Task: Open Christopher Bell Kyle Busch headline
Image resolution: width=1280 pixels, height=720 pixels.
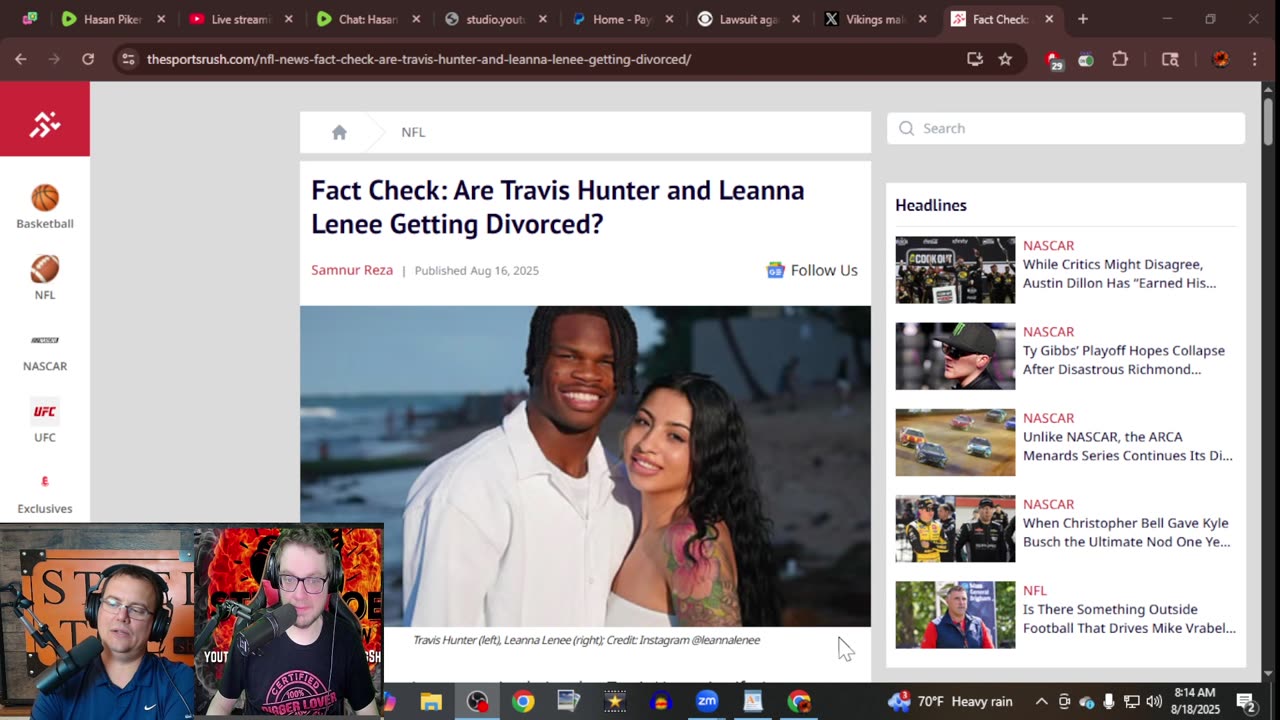Action: tap(1126, 532)
